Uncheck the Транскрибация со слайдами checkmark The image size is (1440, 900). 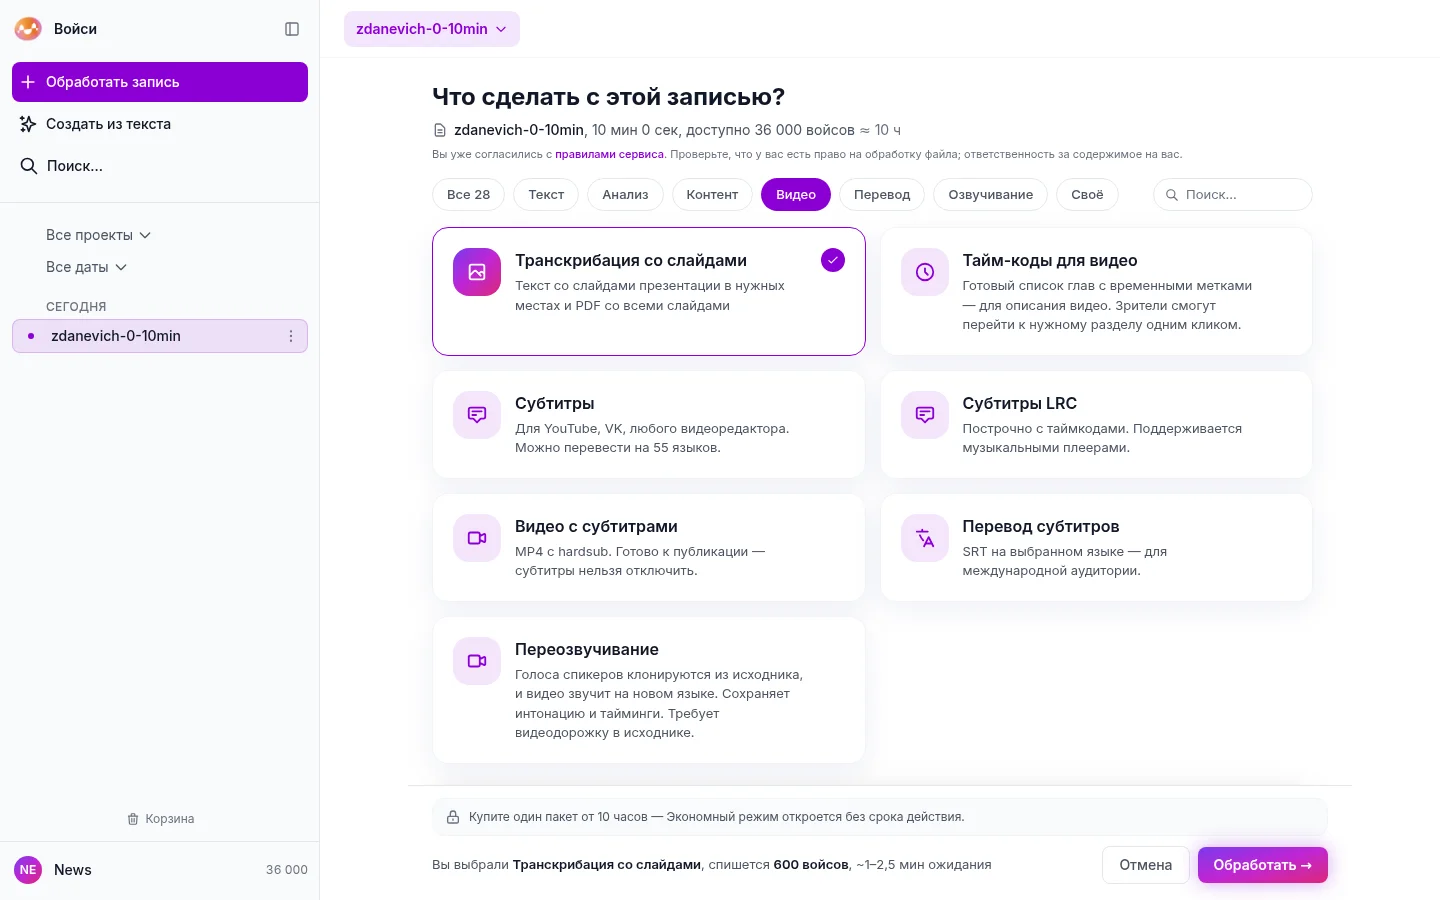pyautogui.click(x=833, y=260)
